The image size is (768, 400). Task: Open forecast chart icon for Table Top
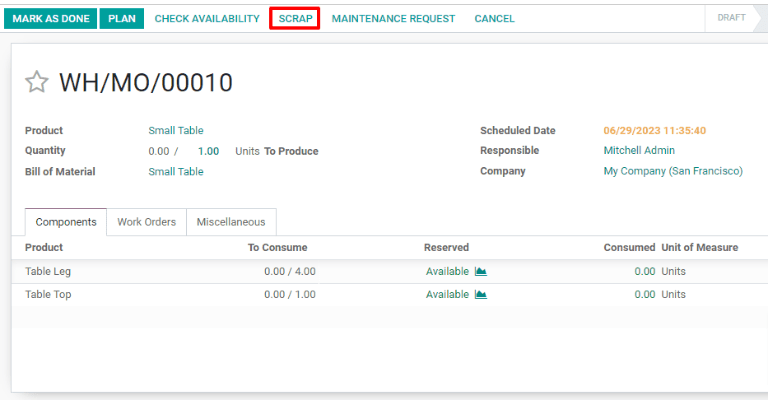(x=480, y=295)
